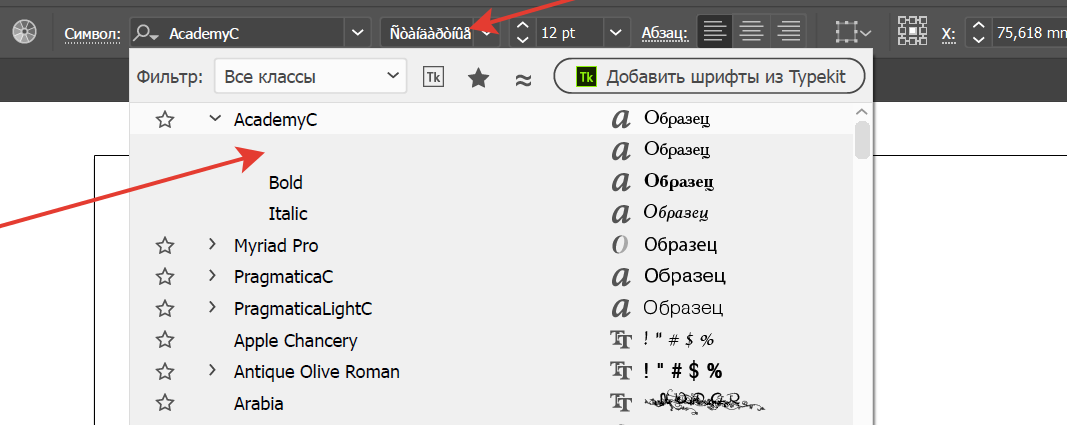Align paragraph left
Screen dimensions: 1067x425
pyautogui.click(x=715, y=31)
